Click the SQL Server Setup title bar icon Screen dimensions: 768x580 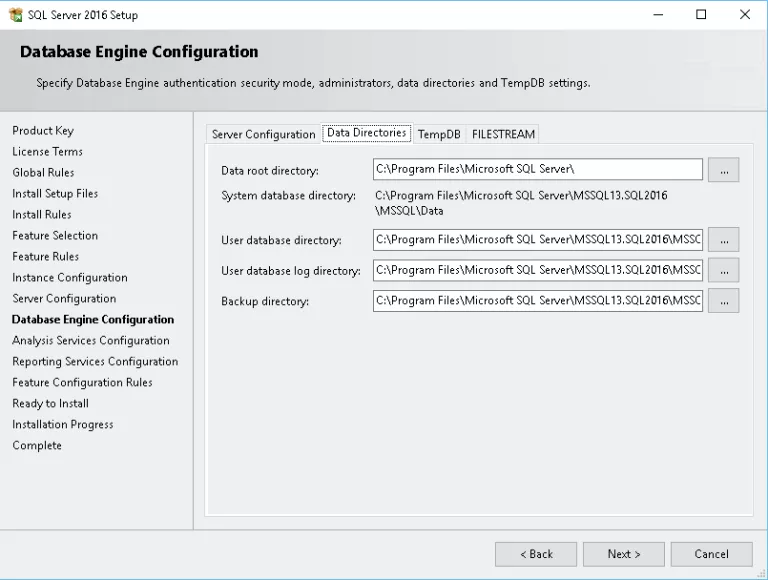click(x=16, y=15)
